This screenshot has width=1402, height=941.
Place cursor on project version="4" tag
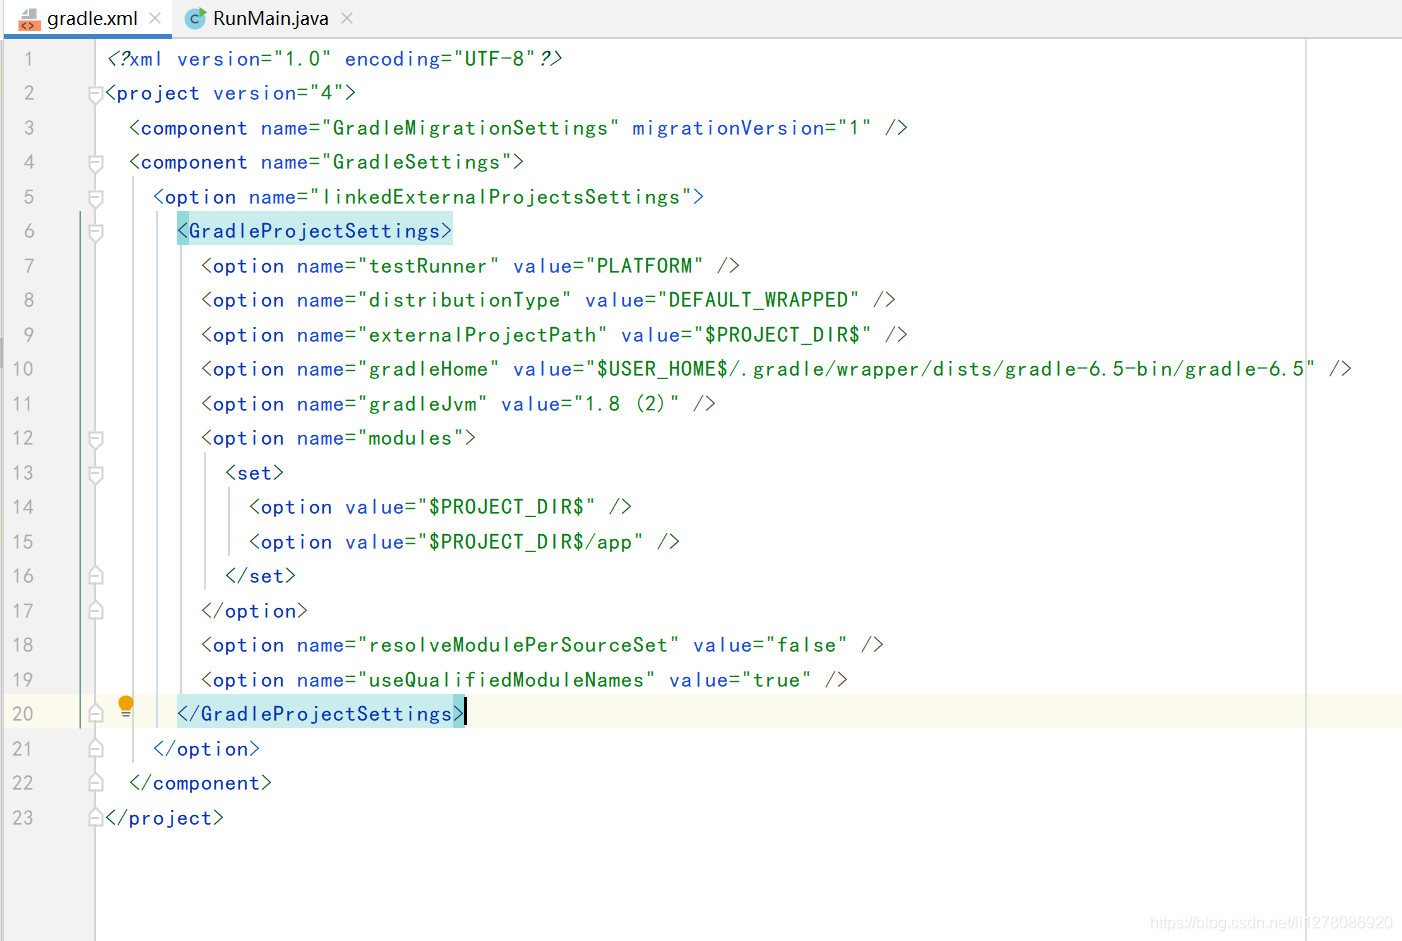point(231,94)
